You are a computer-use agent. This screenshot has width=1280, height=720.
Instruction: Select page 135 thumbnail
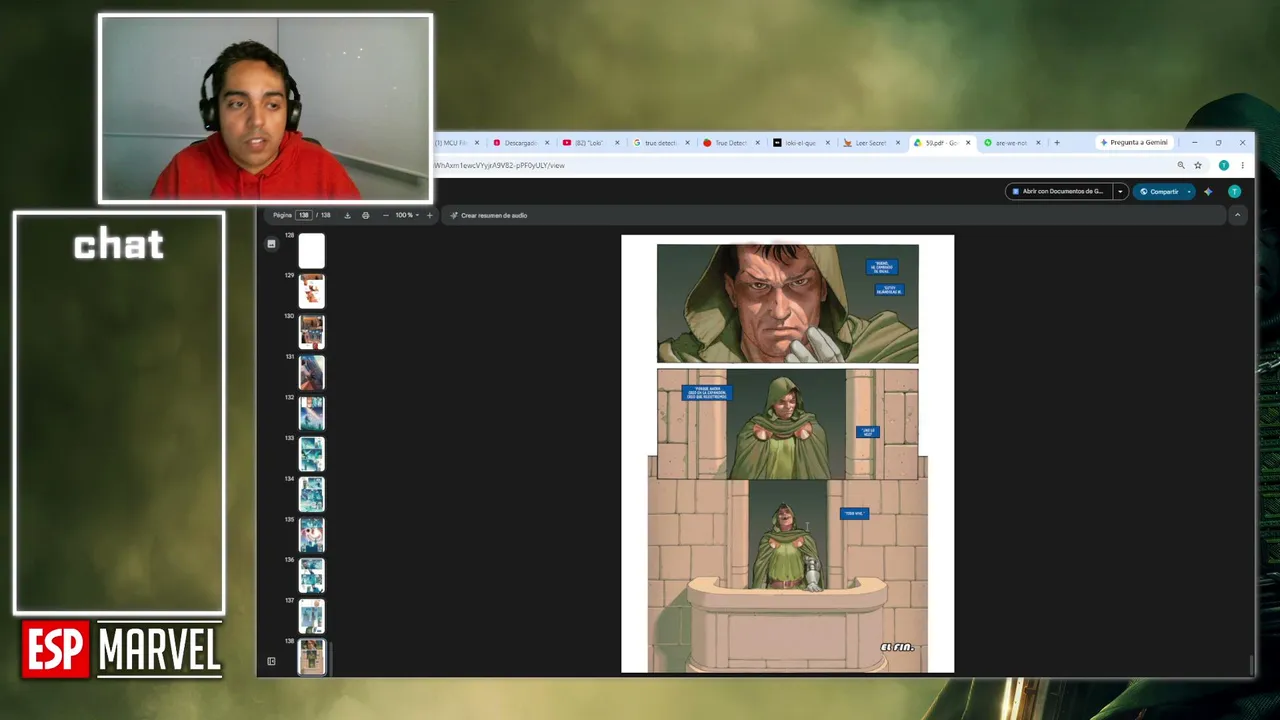312,535
